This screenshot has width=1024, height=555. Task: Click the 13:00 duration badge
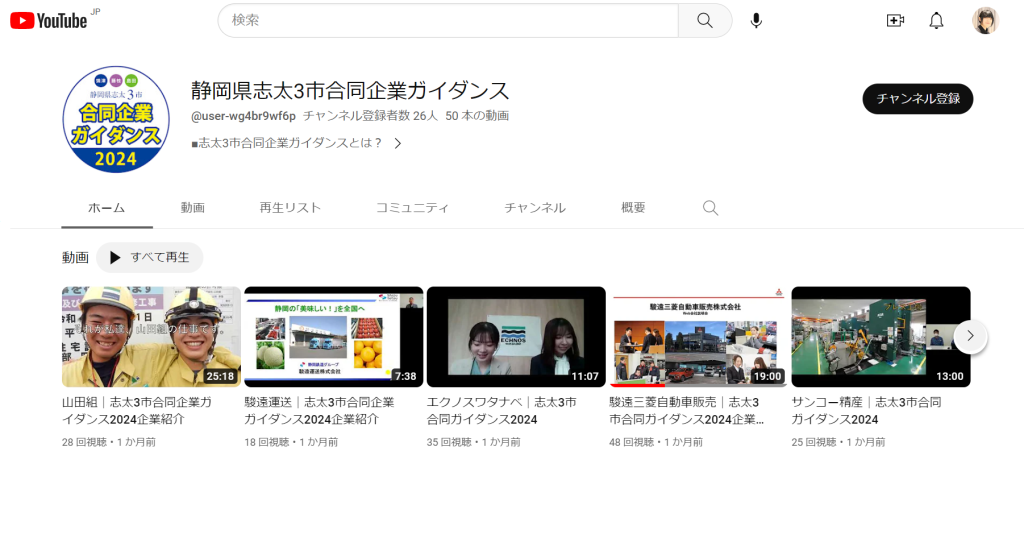pyautogui.click(x=950, y=376)
